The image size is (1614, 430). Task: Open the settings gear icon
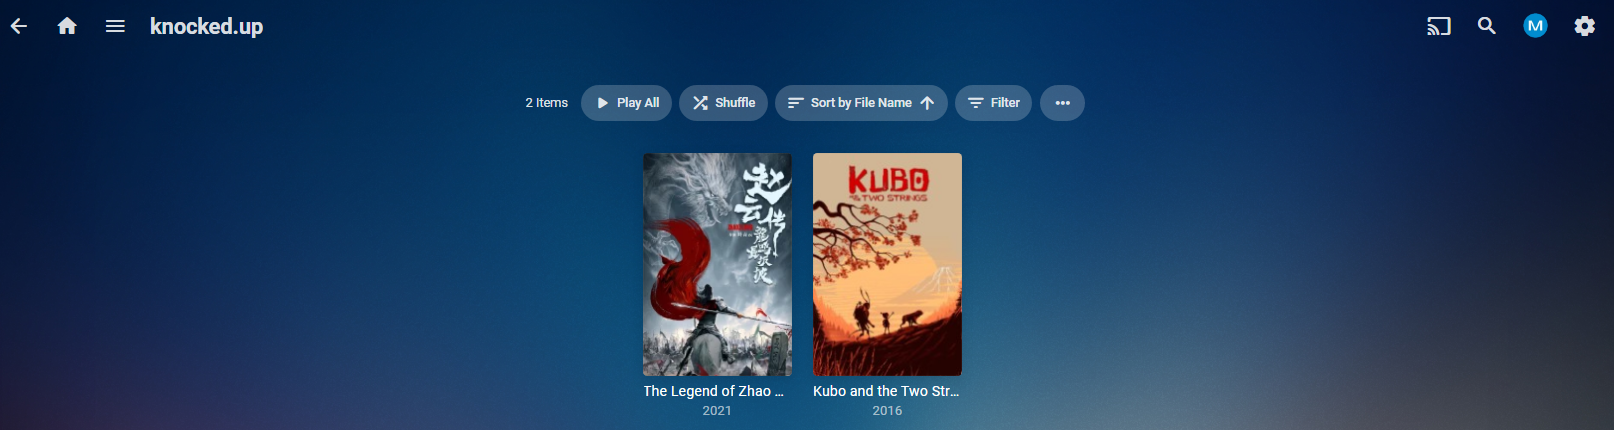[1585, 26]
